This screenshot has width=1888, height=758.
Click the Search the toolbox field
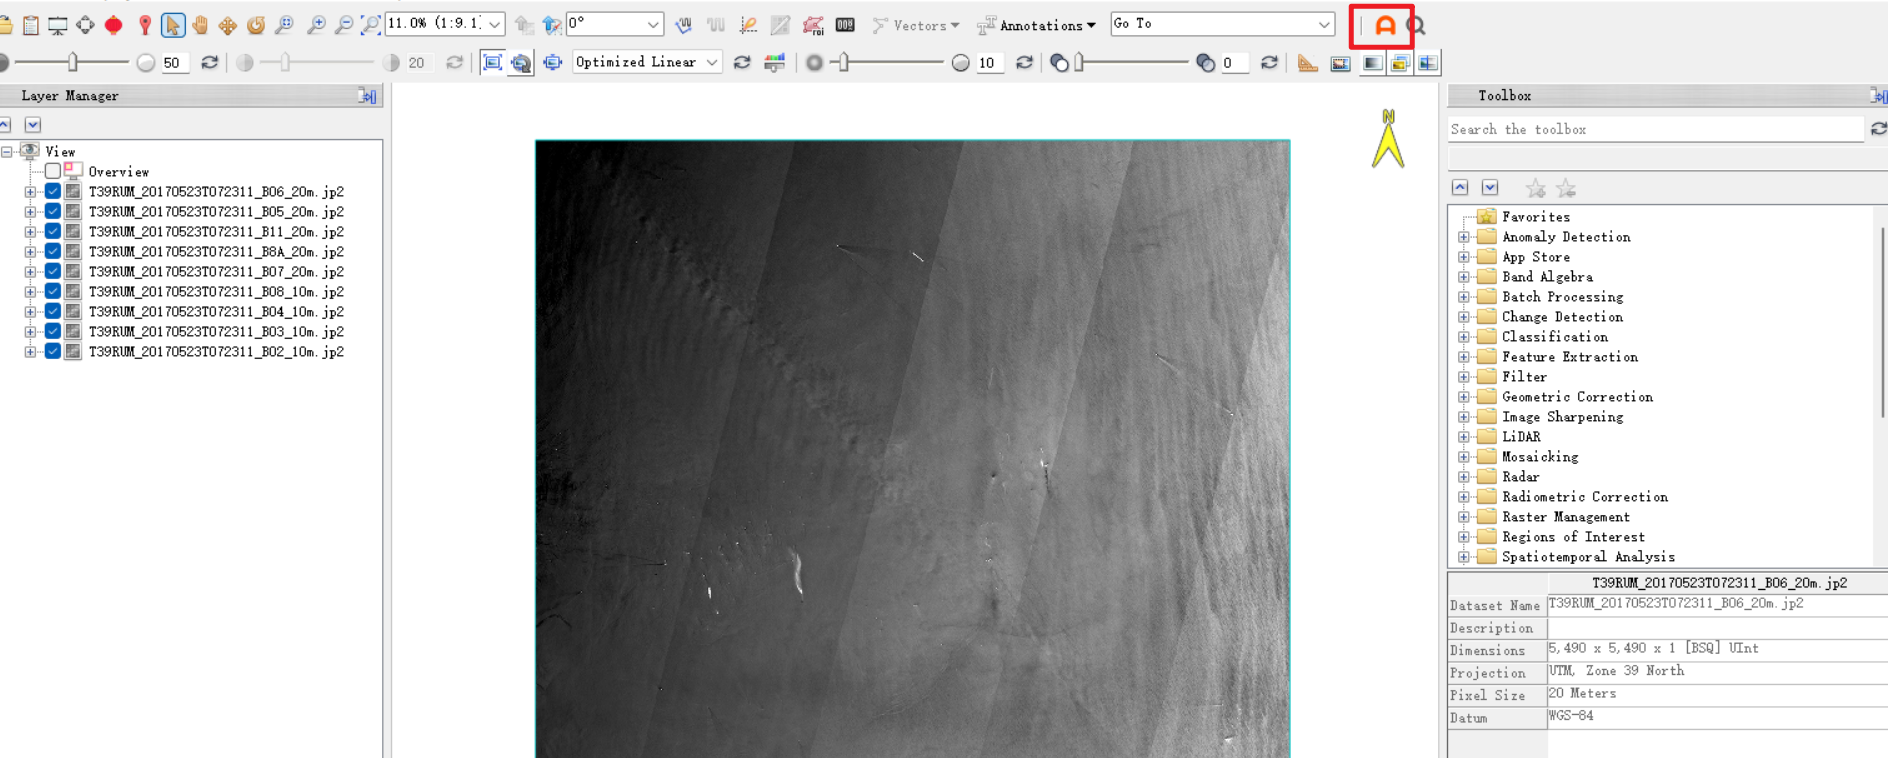pyautogui.click(x=1655, y=129)
